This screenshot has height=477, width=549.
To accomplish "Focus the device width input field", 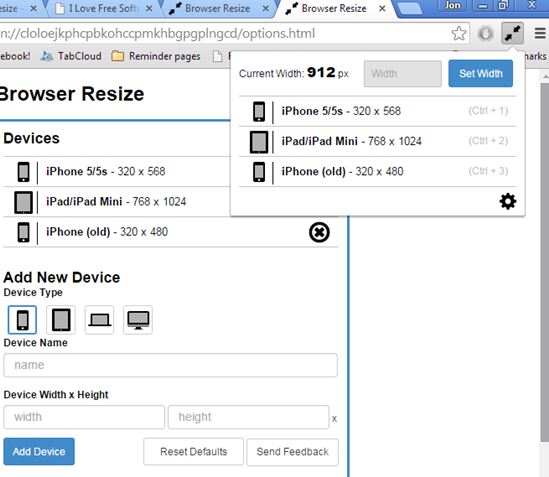I will click(x=84, y=417).
